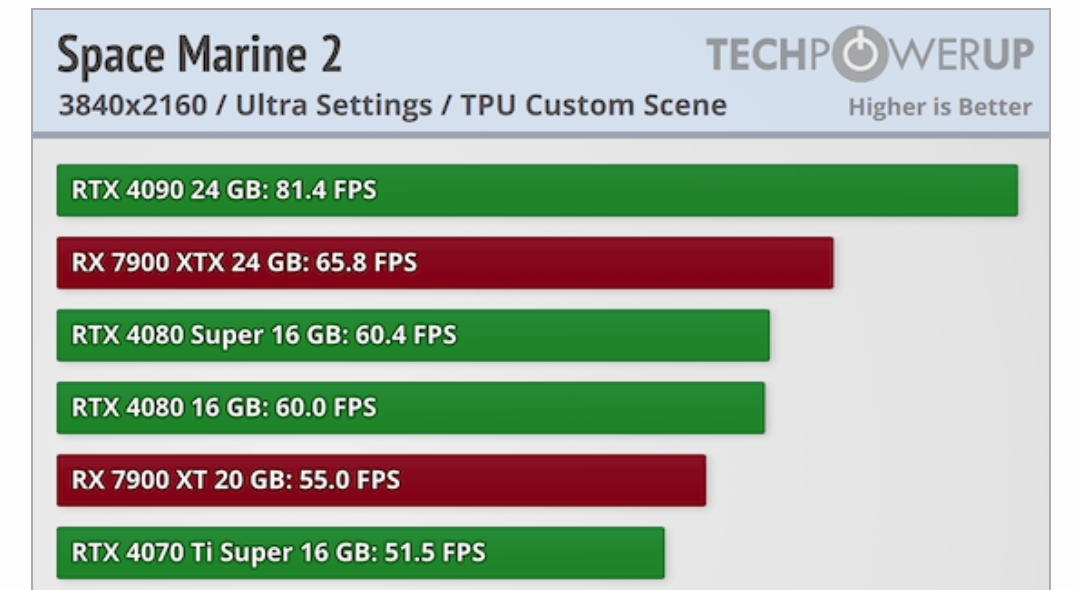Click the TechPowerUp power button logo icon
1079x590 pixels.
click(x=859, y=54)
